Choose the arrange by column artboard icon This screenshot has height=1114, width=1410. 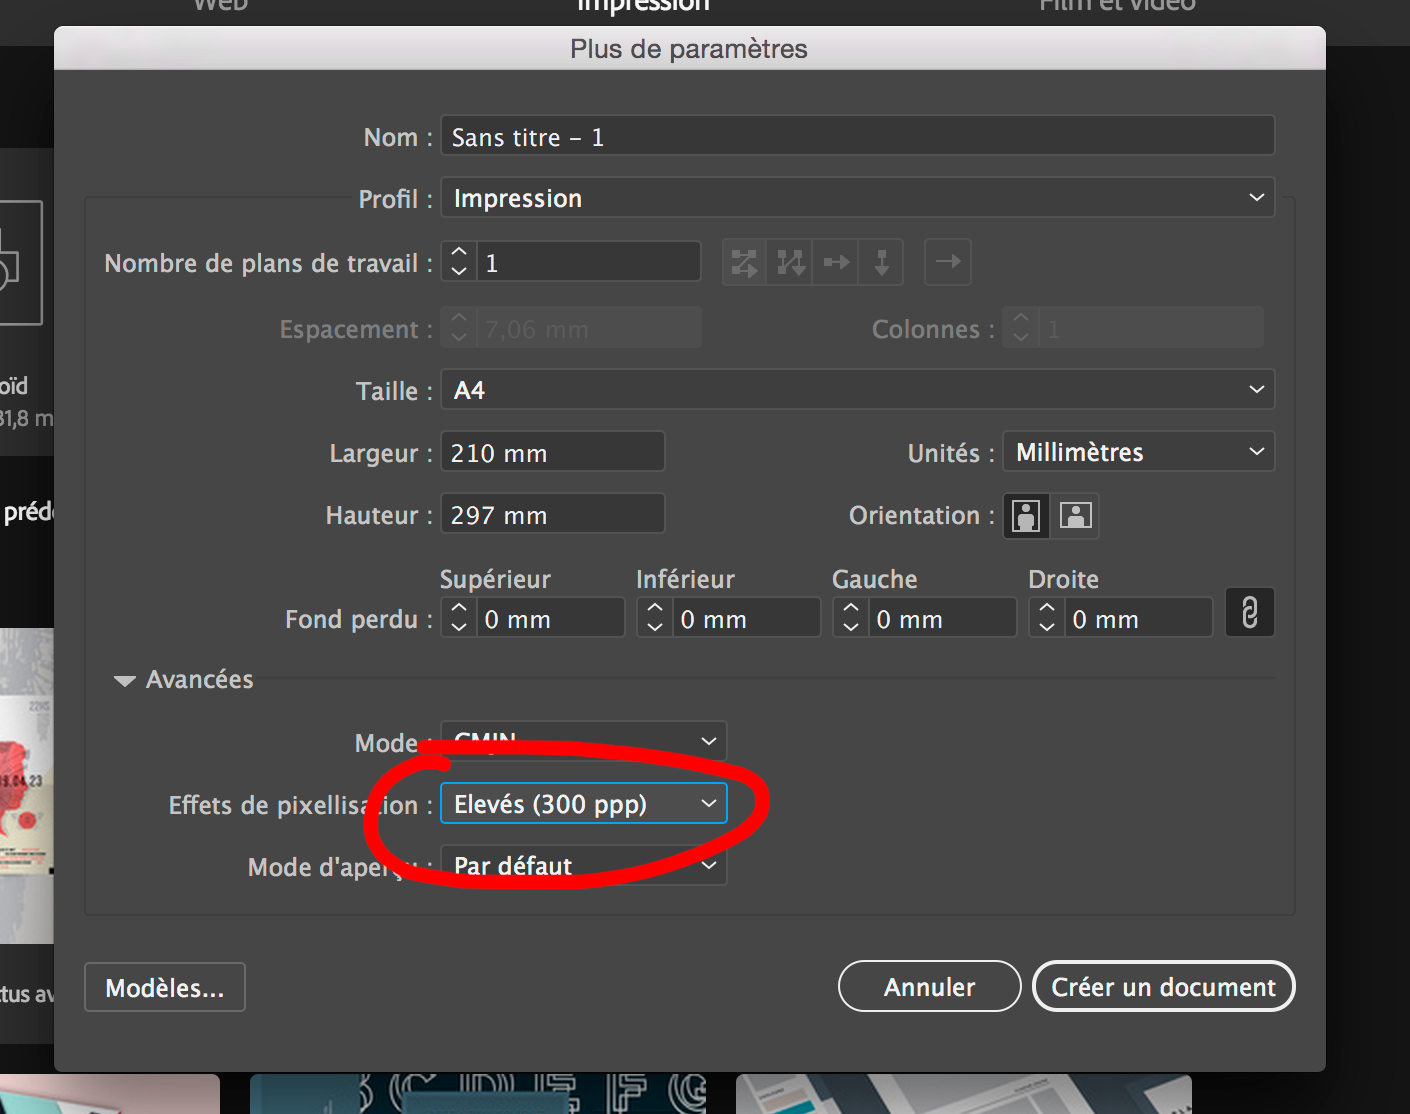[881, 263]
